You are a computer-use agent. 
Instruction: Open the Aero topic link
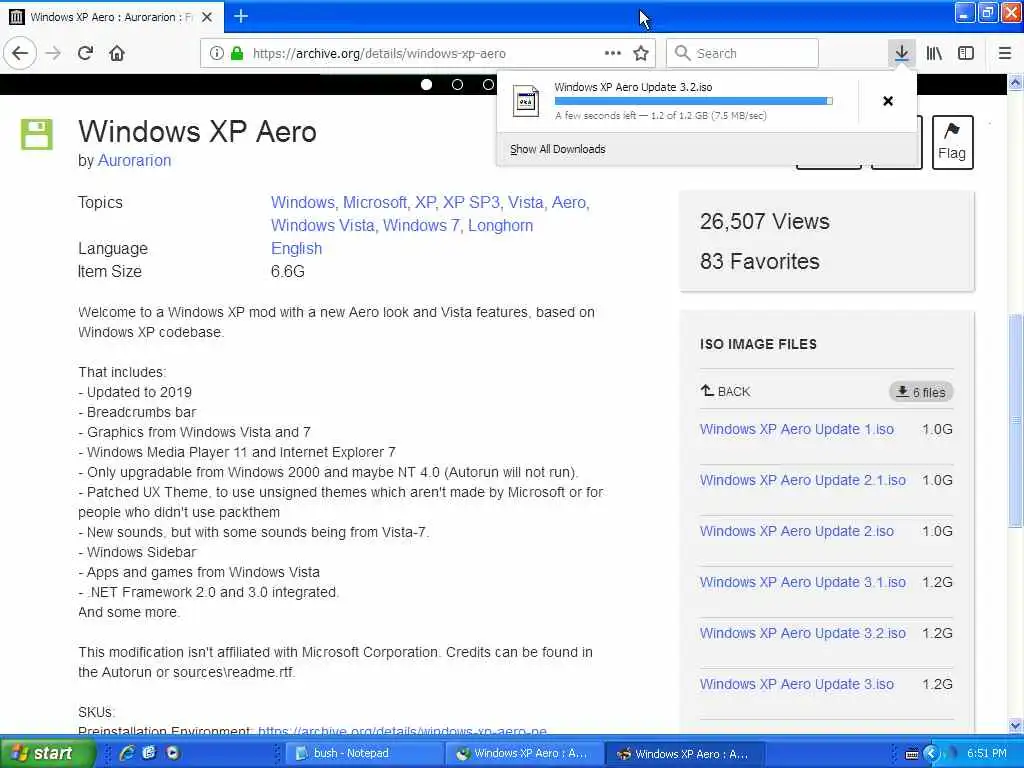coord(570,202)
